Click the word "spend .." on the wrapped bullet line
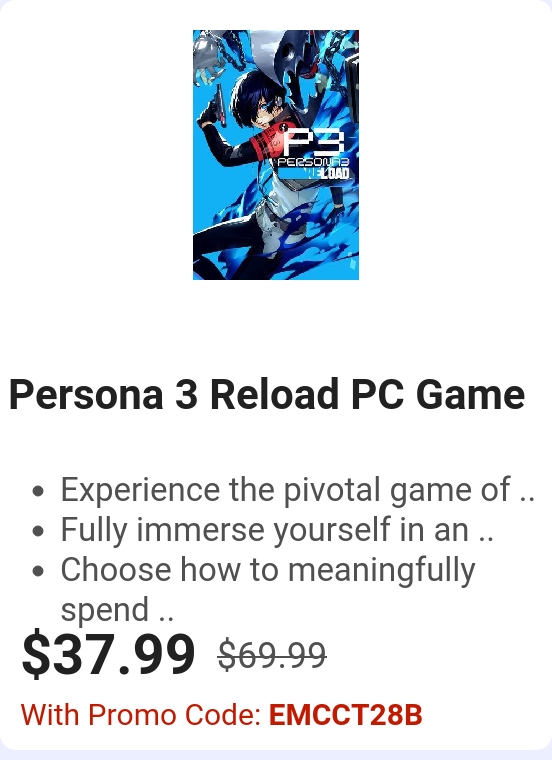The image size is (552, 760). [117, 610]
